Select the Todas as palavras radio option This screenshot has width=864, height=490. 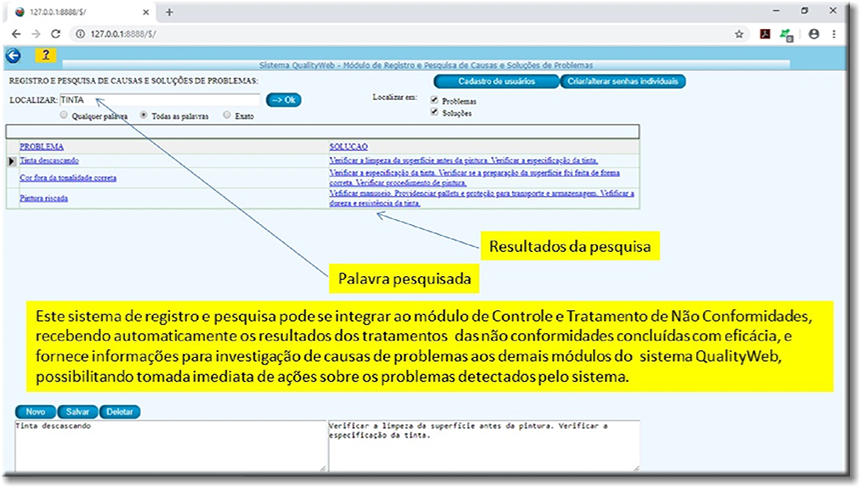coord(144,115)
